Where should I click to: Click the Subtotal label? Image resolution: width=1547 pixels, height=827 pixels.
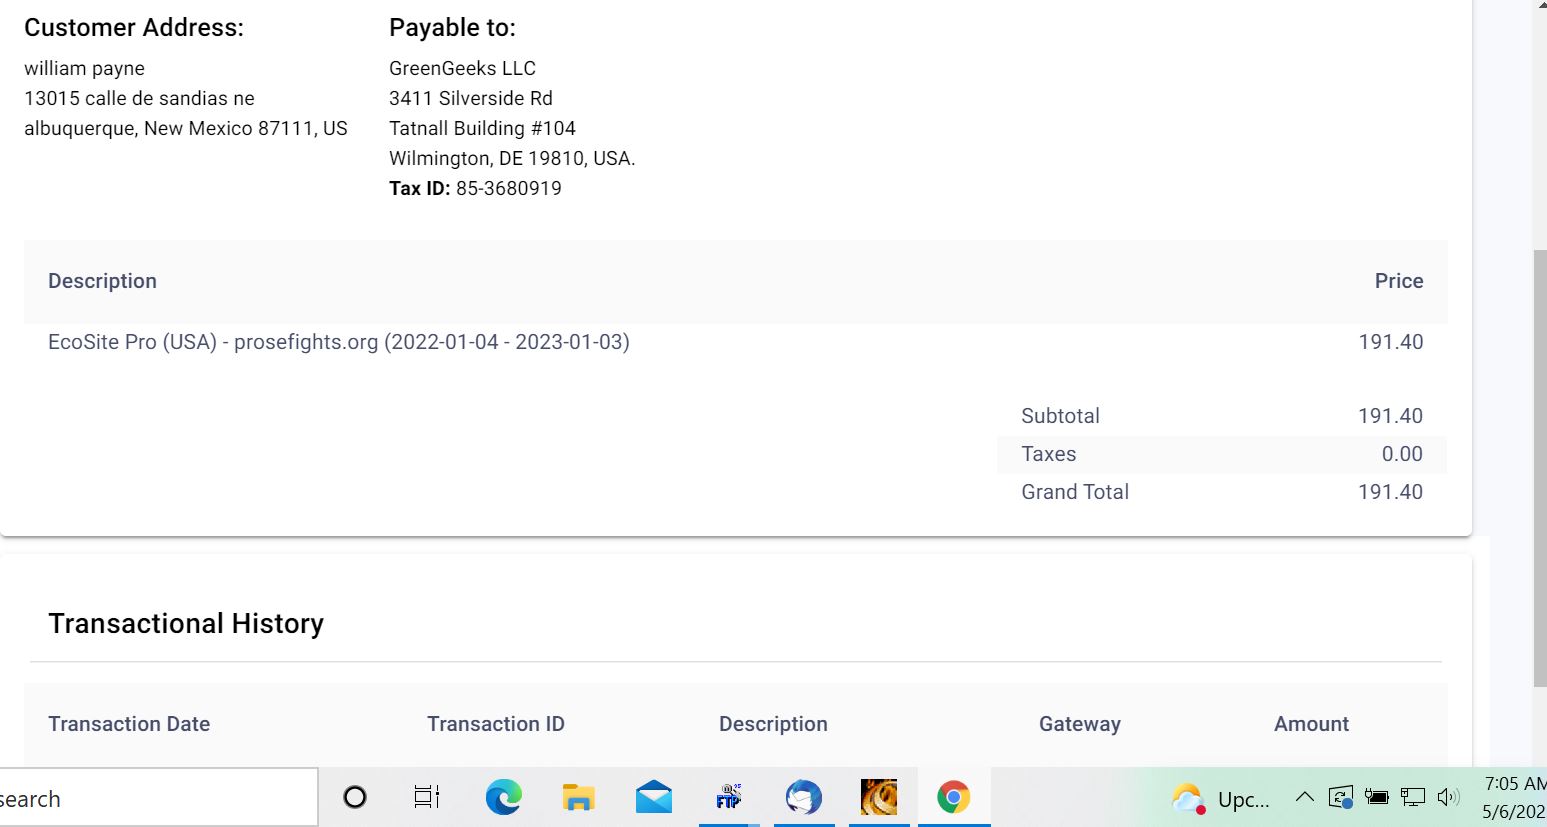[x=1060, y=416]
